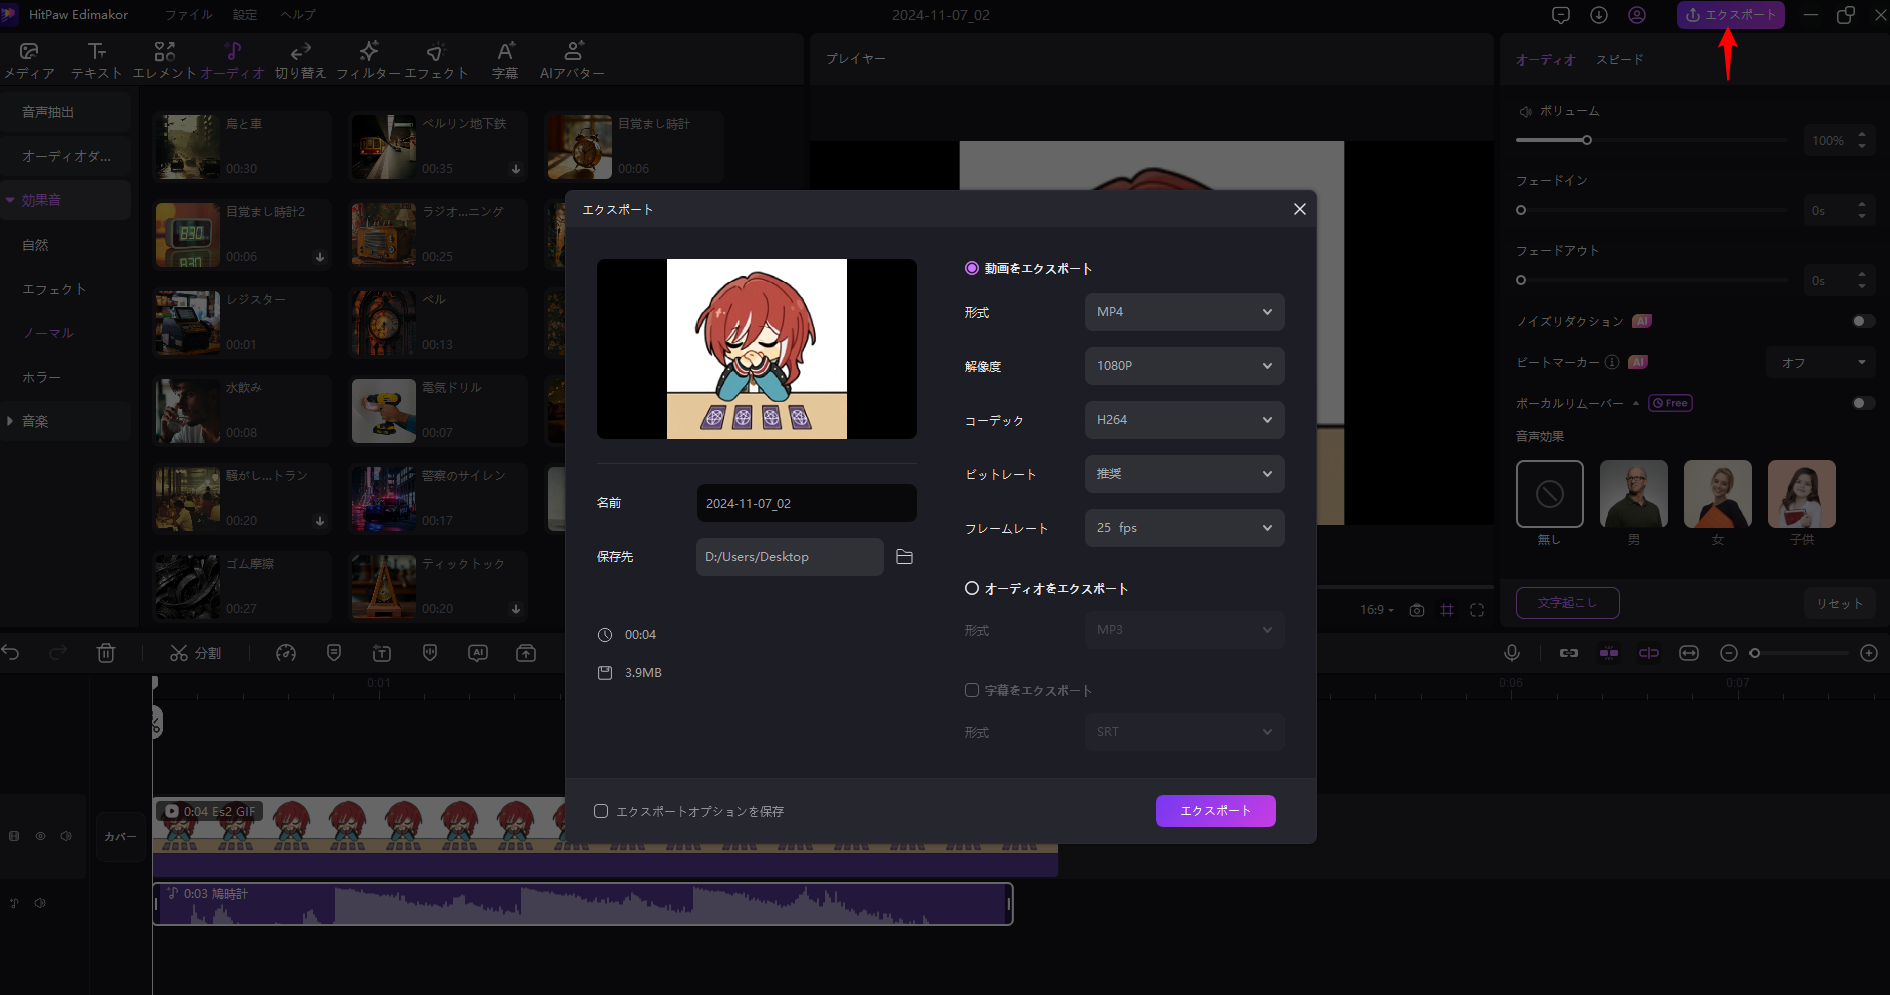
Task: Download the 目覚まし時計2 sound effect
Action: [320, 257]
